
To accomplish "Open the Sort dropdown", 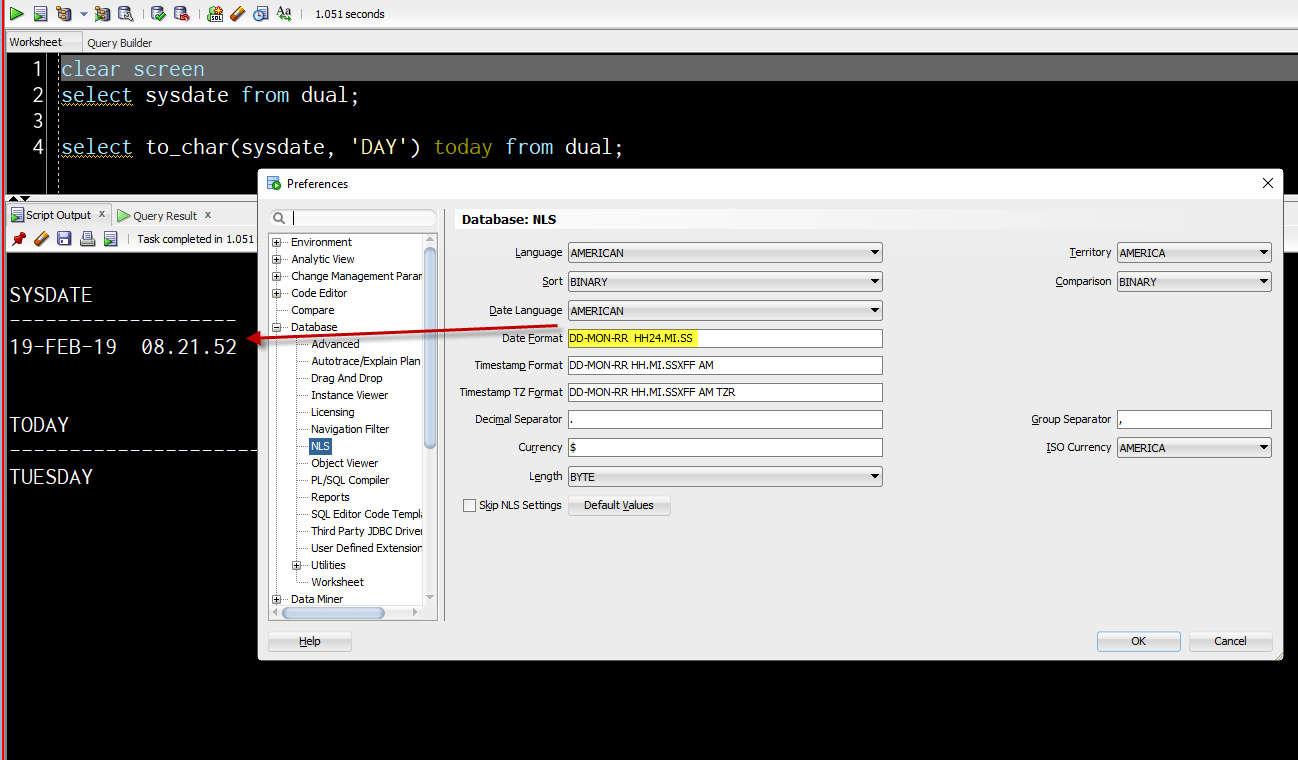I will (x=725, y=282).
